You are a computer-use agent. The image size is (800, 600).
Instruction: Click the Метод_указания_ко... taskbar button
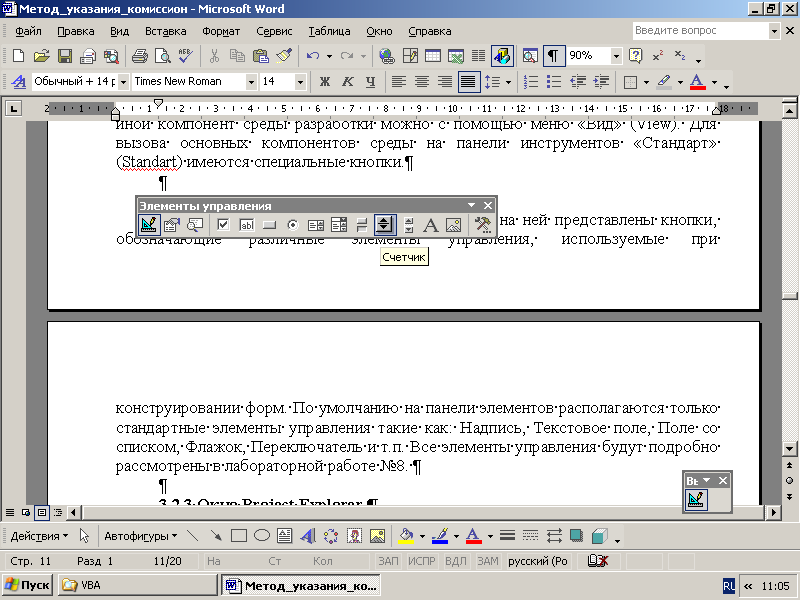301,585
